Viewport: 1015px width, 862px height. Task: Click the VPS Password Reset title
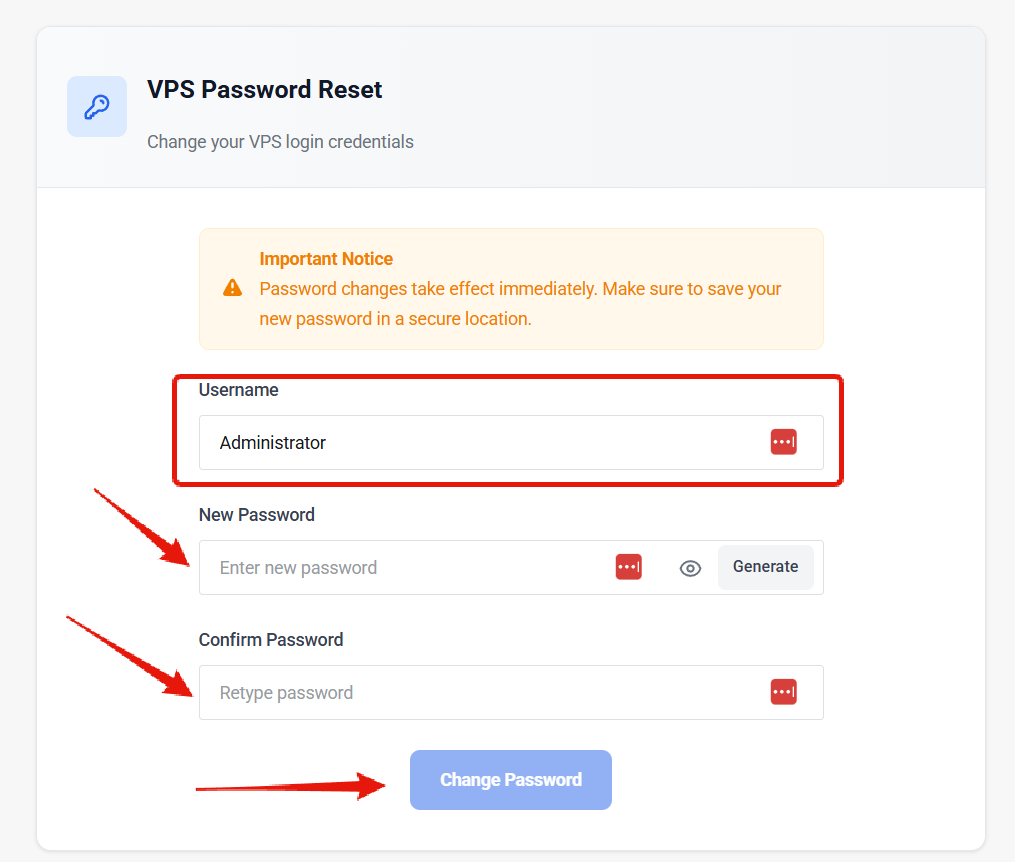[x=264, y=89]
